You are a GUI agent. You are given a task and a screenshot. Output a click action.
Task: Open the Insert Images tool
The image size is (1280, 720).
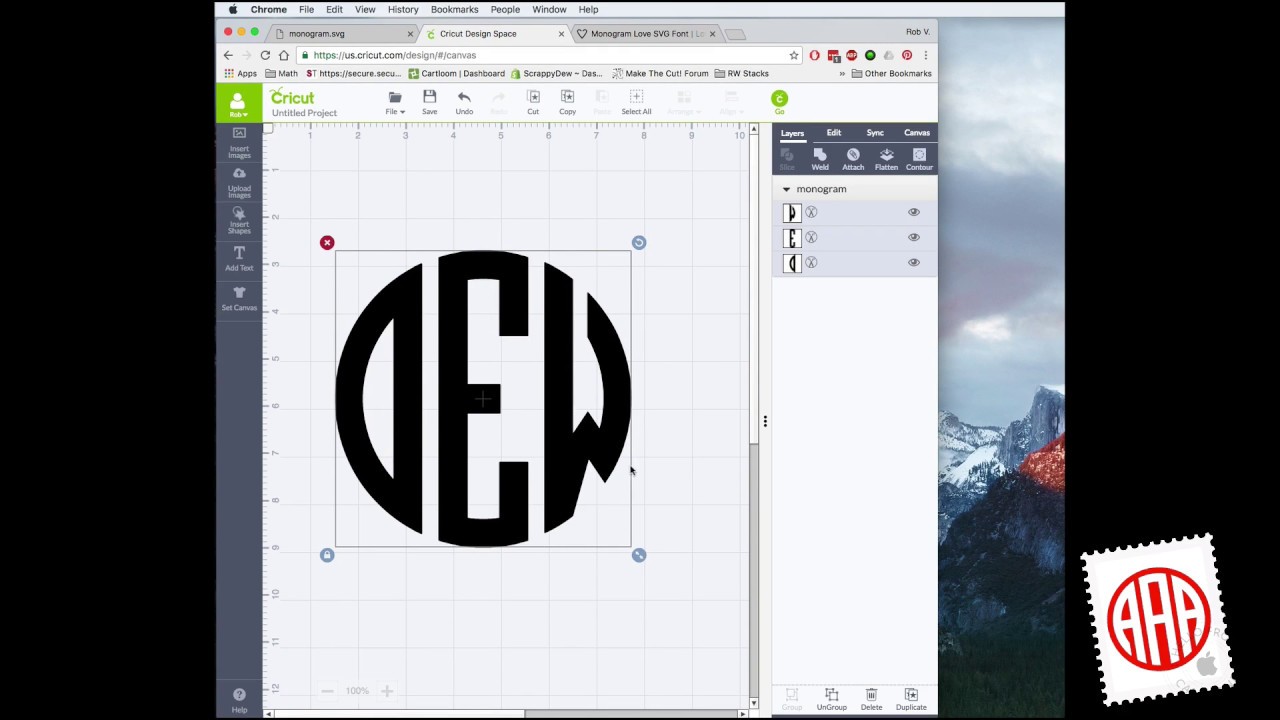239,143
